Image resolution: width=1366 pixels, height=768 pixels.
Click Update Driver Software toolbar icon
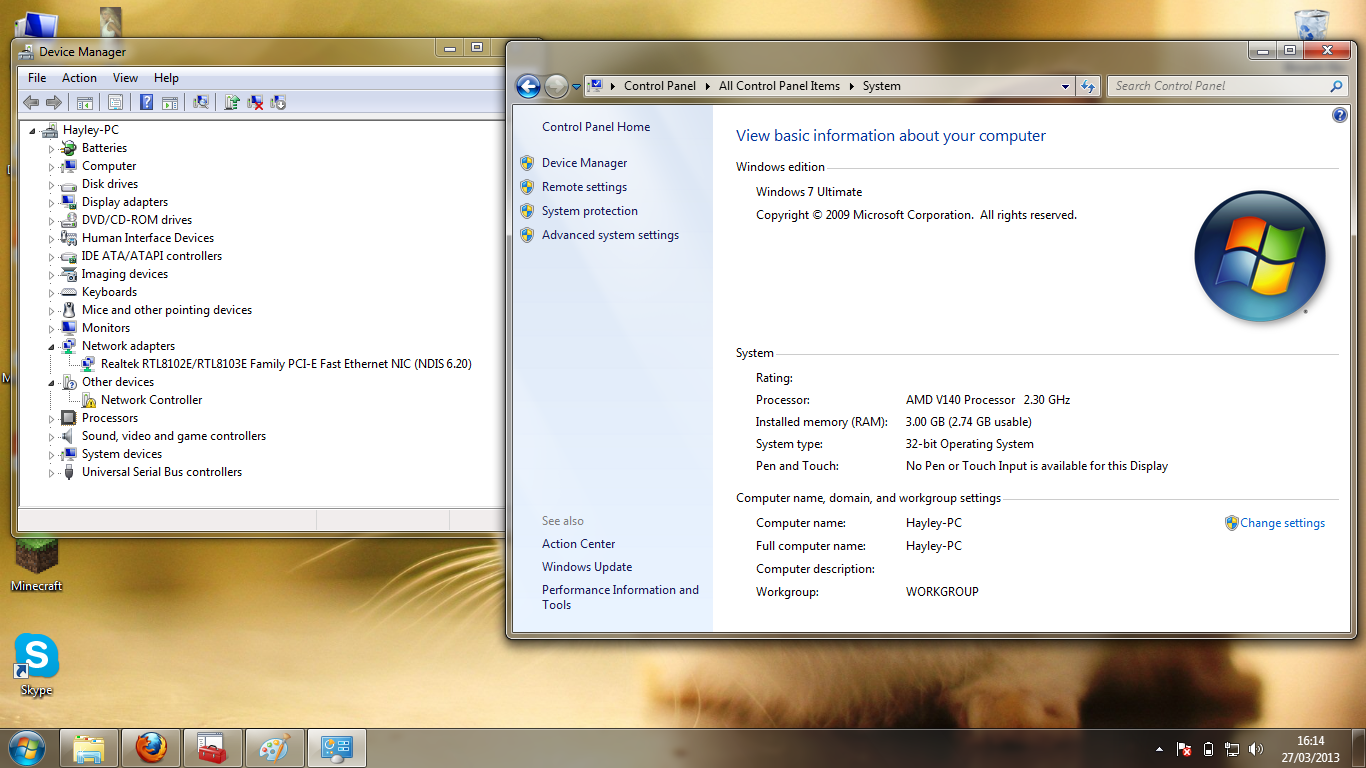tap(232, 102)
